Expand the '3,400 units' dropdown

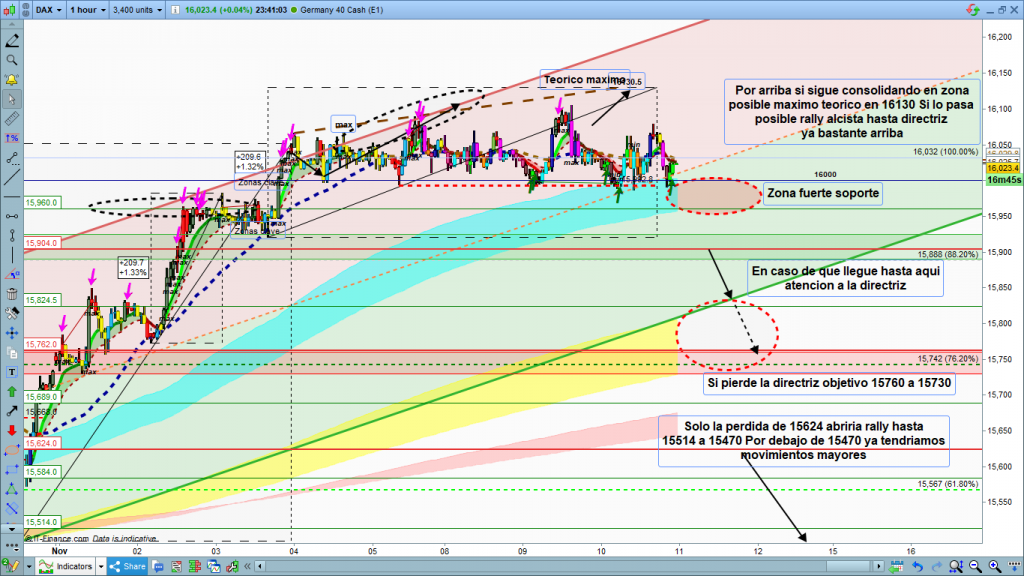tap(139, 12)
